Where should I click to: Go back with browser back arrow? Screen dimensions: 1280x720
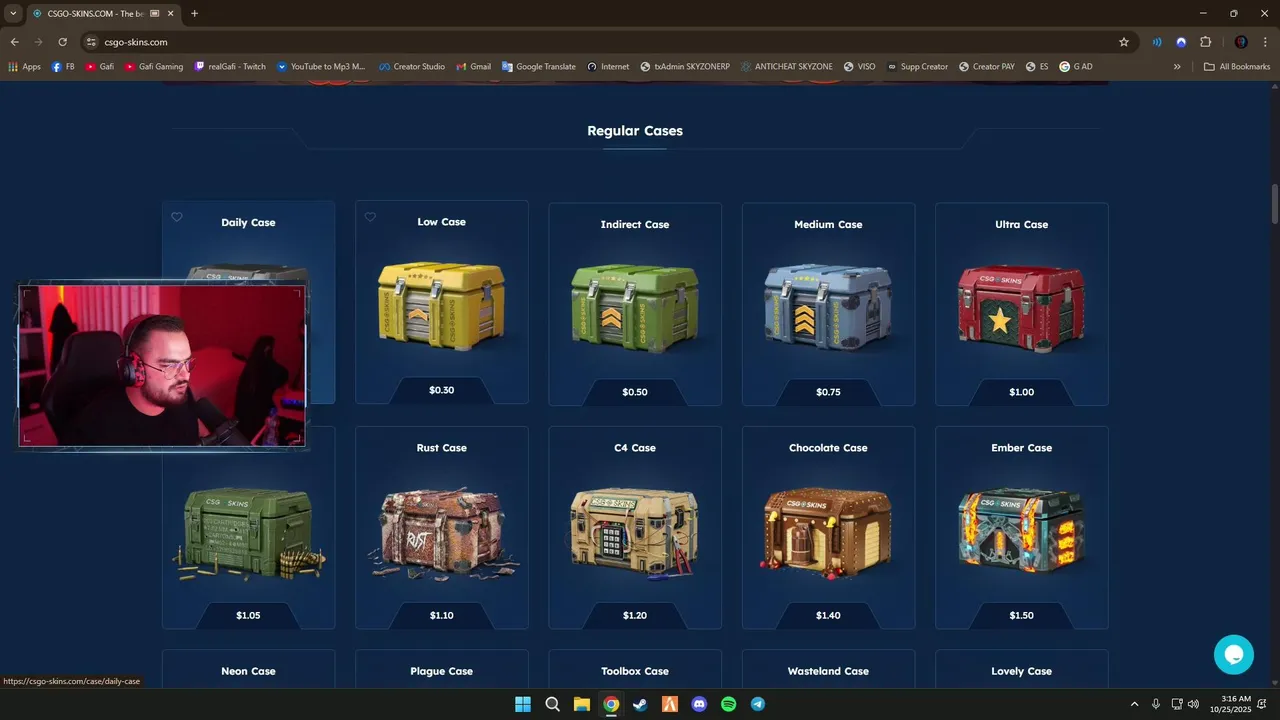pos(14,42)
